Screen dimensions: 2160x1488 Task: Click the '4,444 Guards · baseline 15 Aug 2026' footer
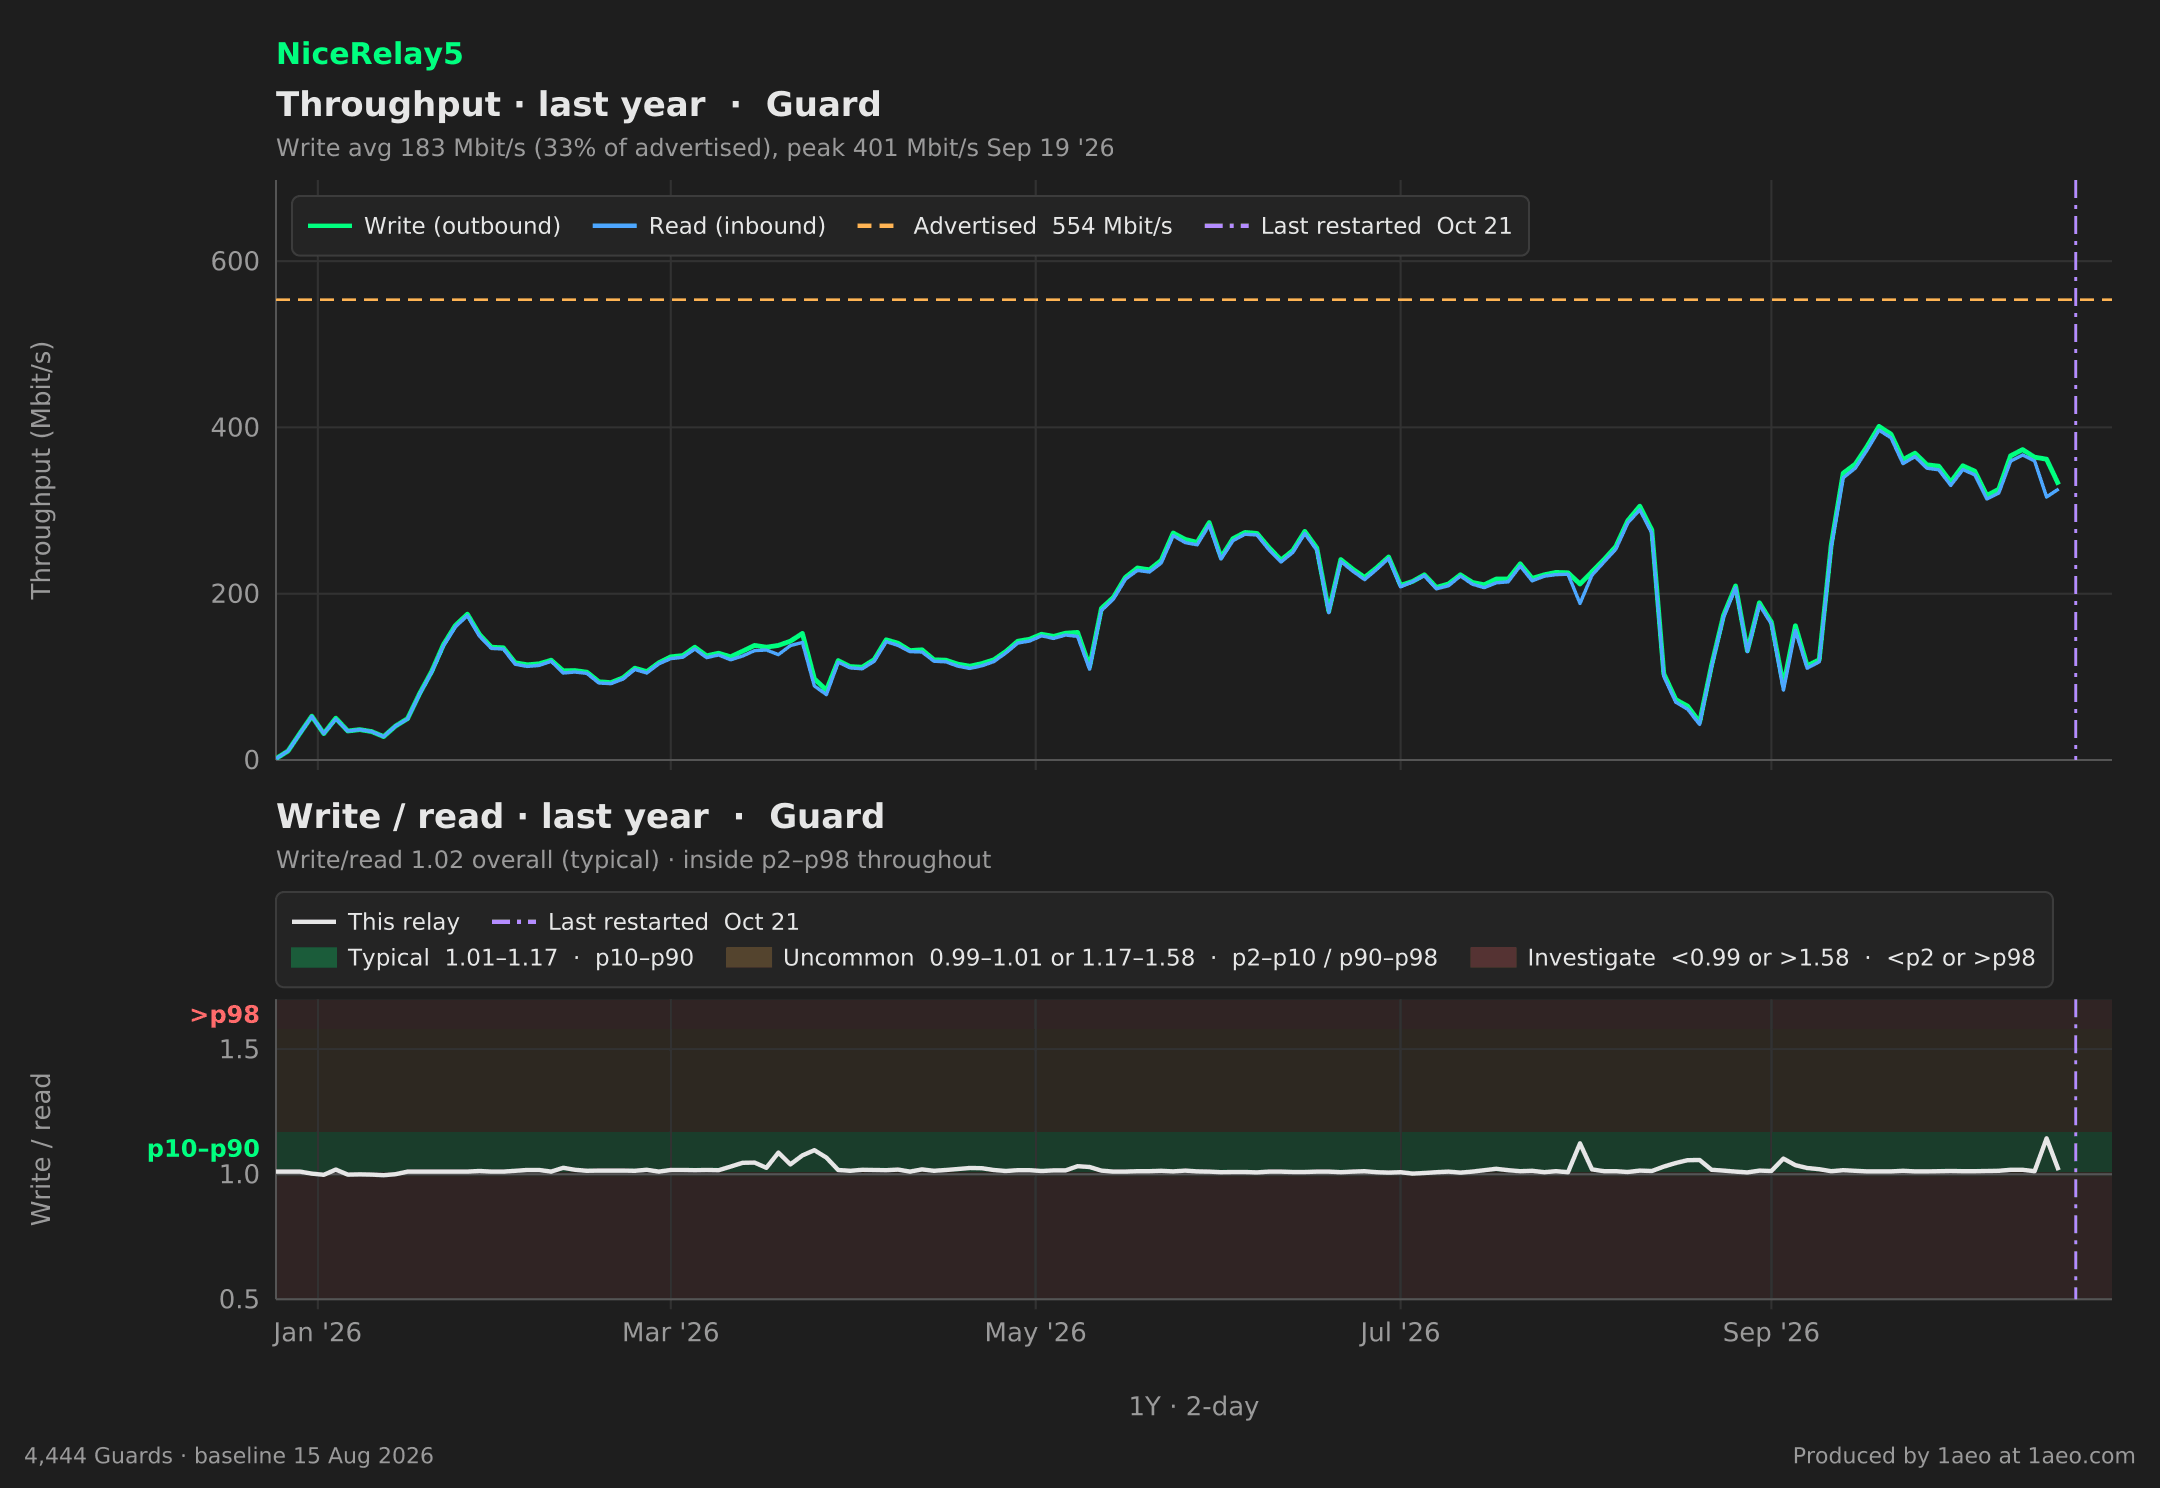(229, 1456)
